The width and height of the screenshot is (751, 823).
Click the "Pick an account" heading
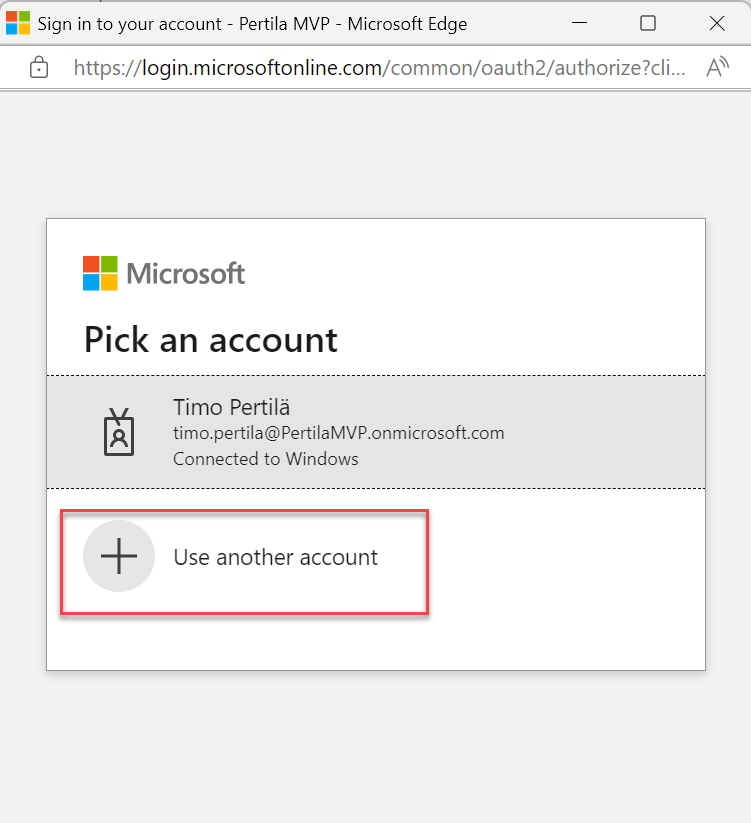coord(211,340)
